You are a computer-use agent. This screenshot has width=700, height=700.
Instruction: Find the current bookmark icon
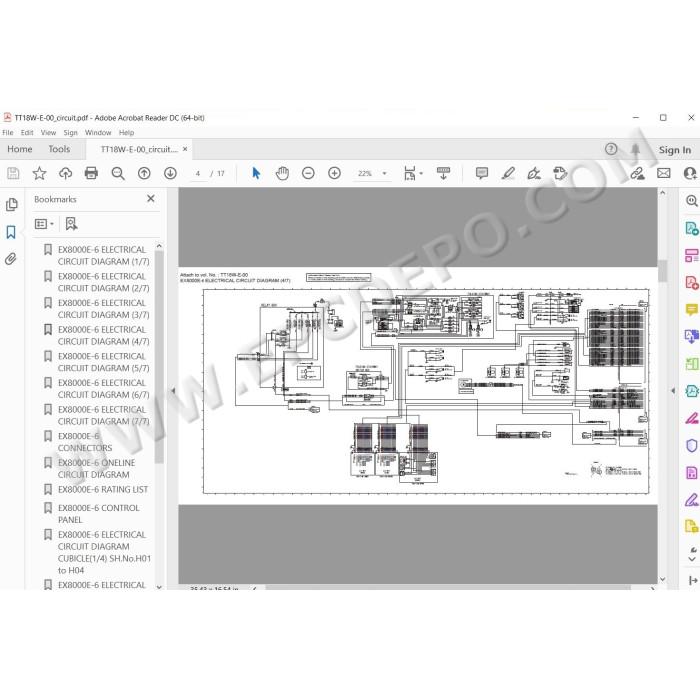tap(71, 224)
